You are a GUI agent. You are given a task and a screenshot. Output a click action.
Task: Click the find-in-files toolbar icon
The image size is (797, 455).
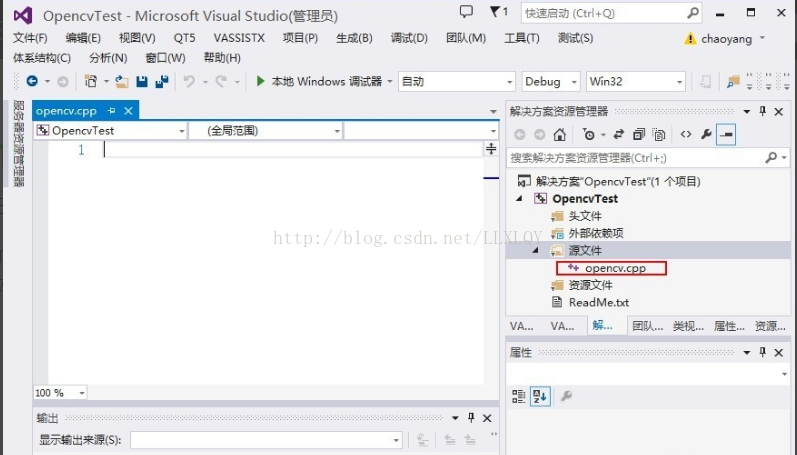733,81
